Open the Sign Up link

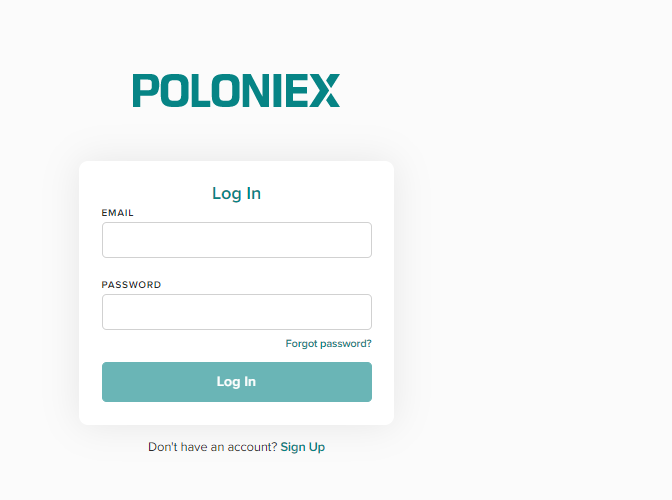click(303, 447)
